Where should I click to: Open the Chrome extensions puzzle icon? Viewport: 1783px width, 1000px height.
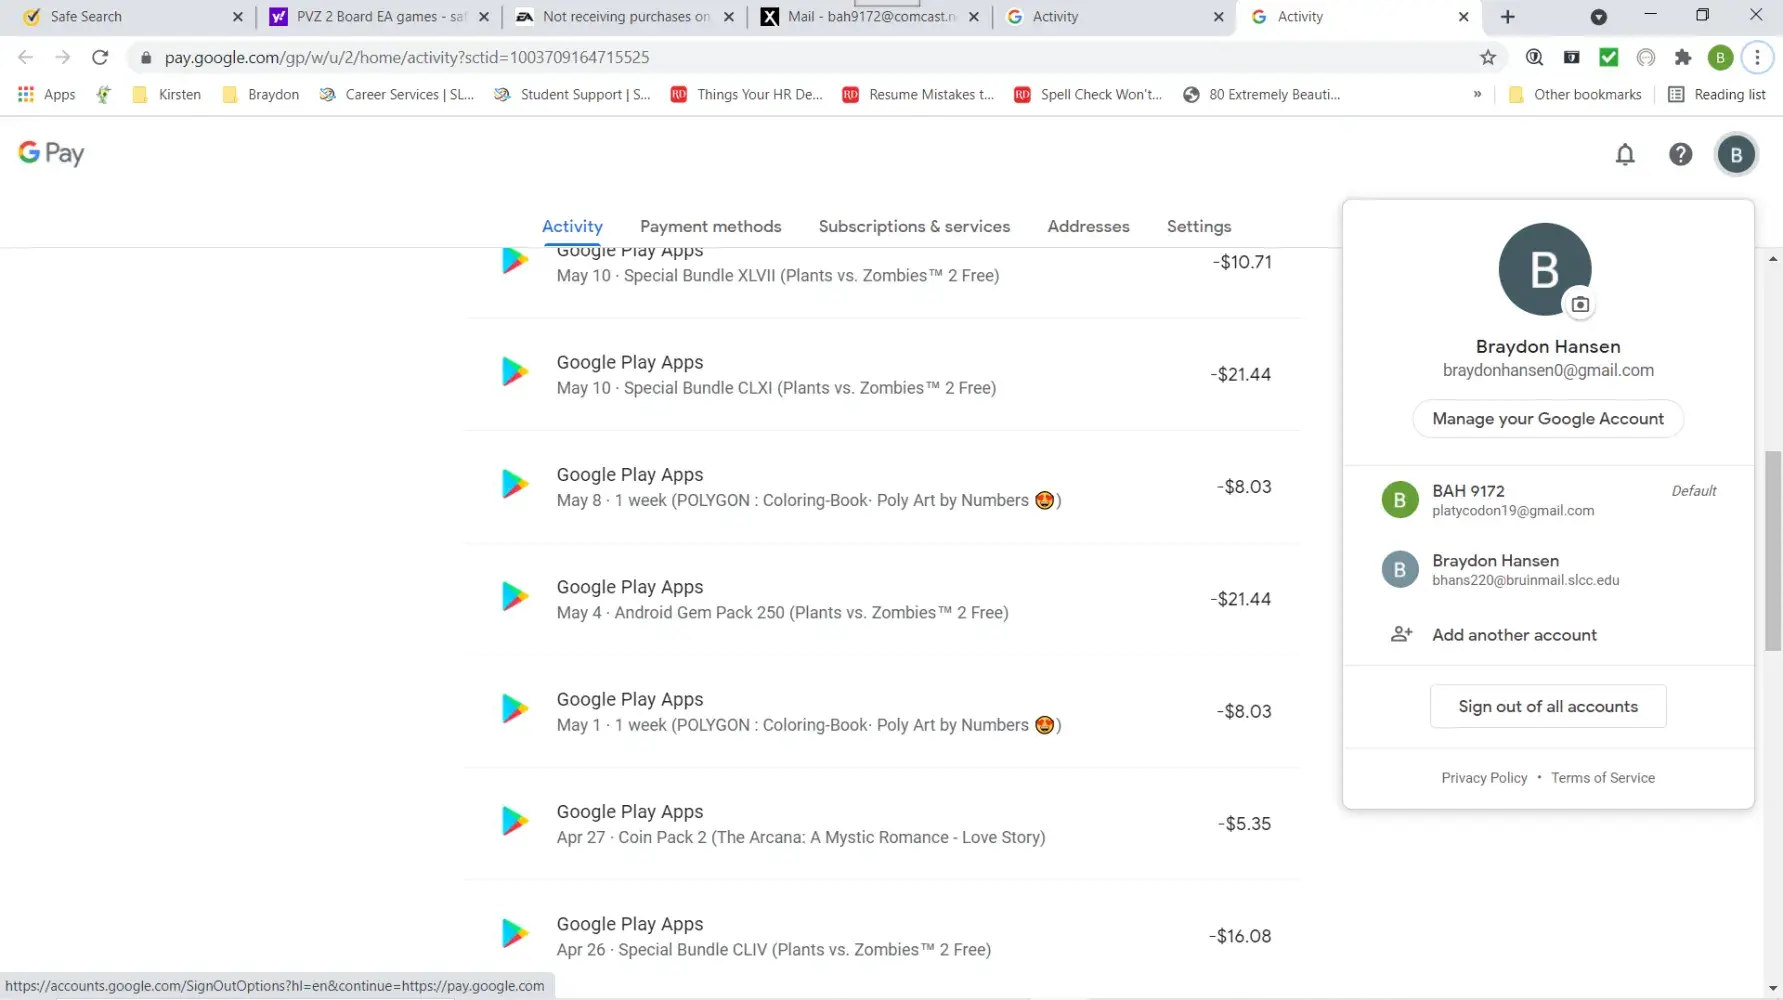click(1683, 57)
